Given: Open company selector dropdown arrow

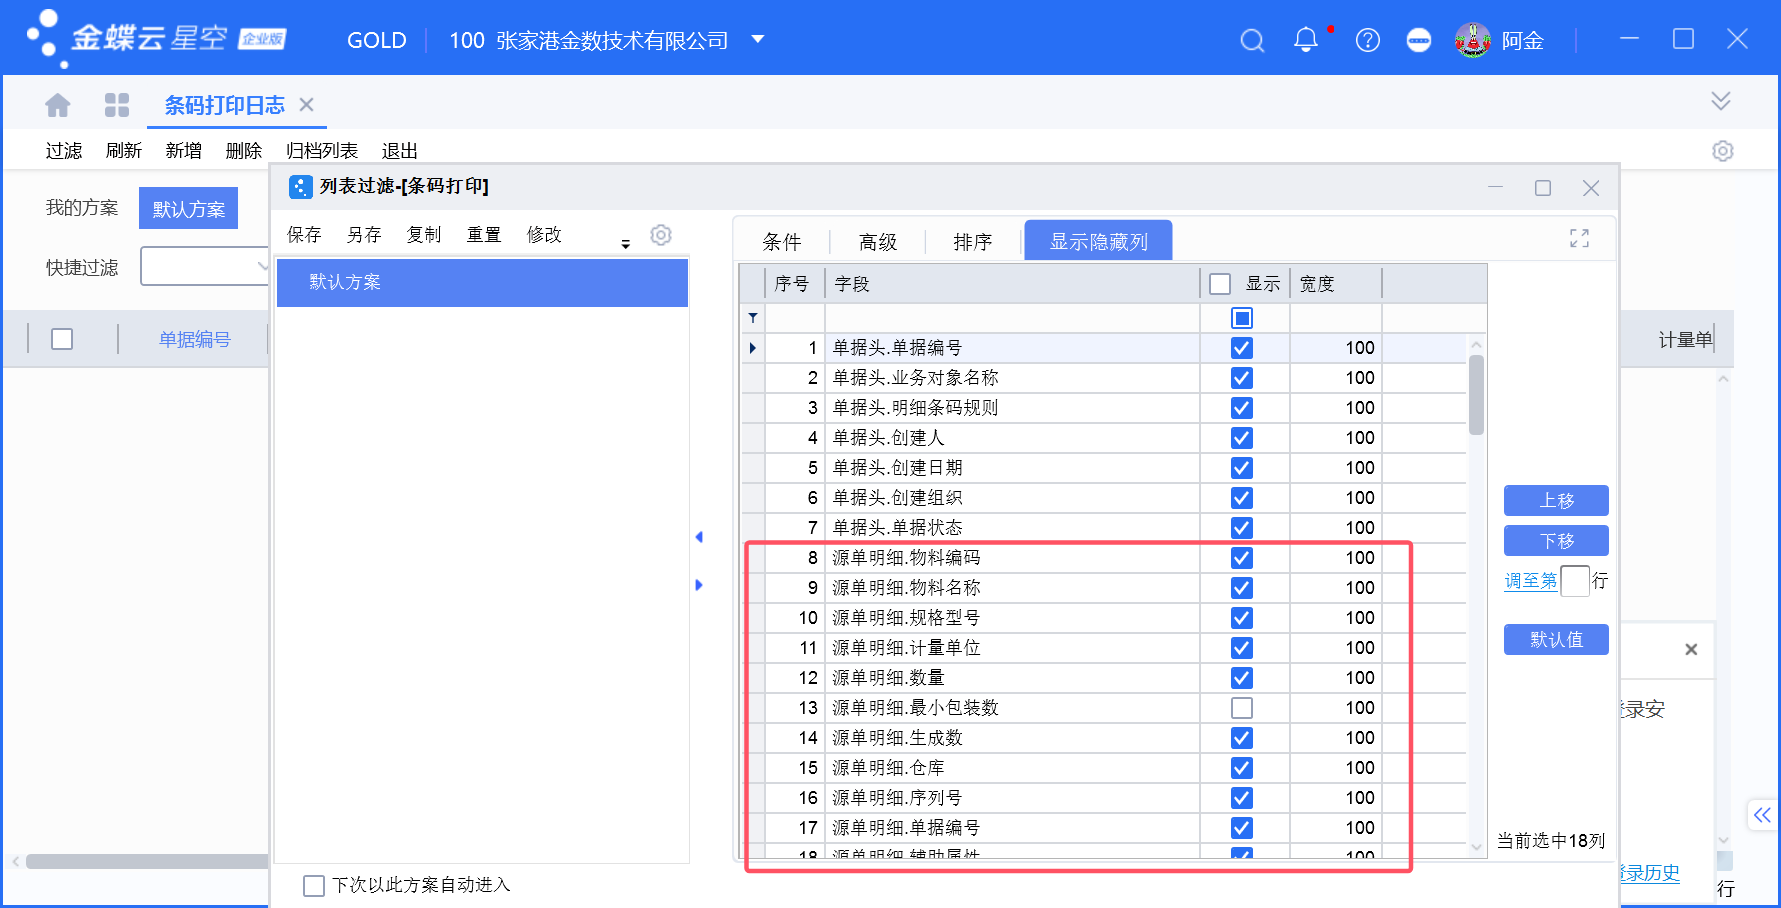Looking at the screenshot, I should click(x=758, y=40).
